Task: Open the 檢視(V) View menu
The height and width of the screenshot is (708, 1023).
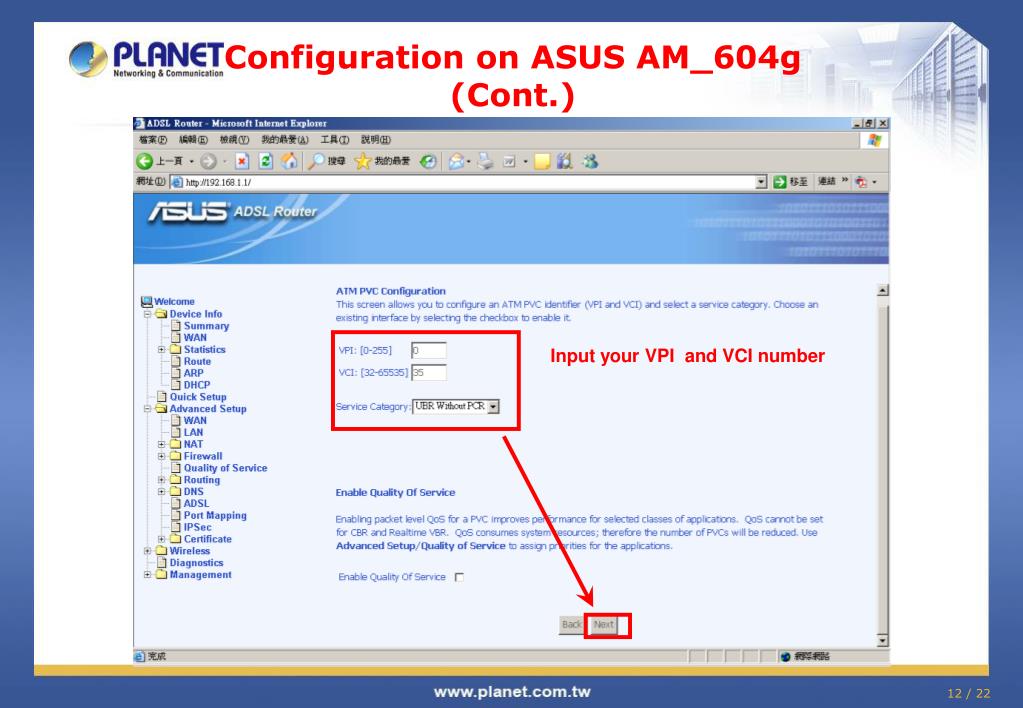Action: point(234,140)
